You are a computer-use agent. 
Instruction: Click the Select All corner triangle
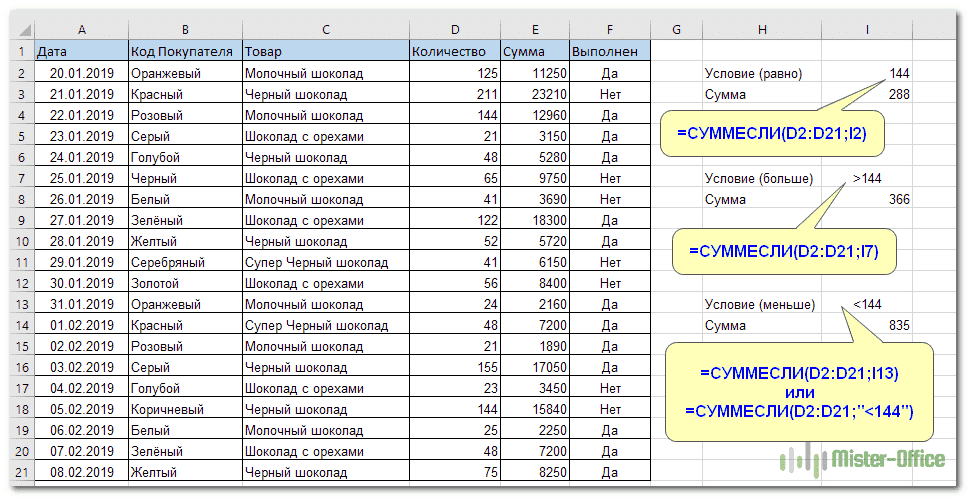(x=21, y=30)
